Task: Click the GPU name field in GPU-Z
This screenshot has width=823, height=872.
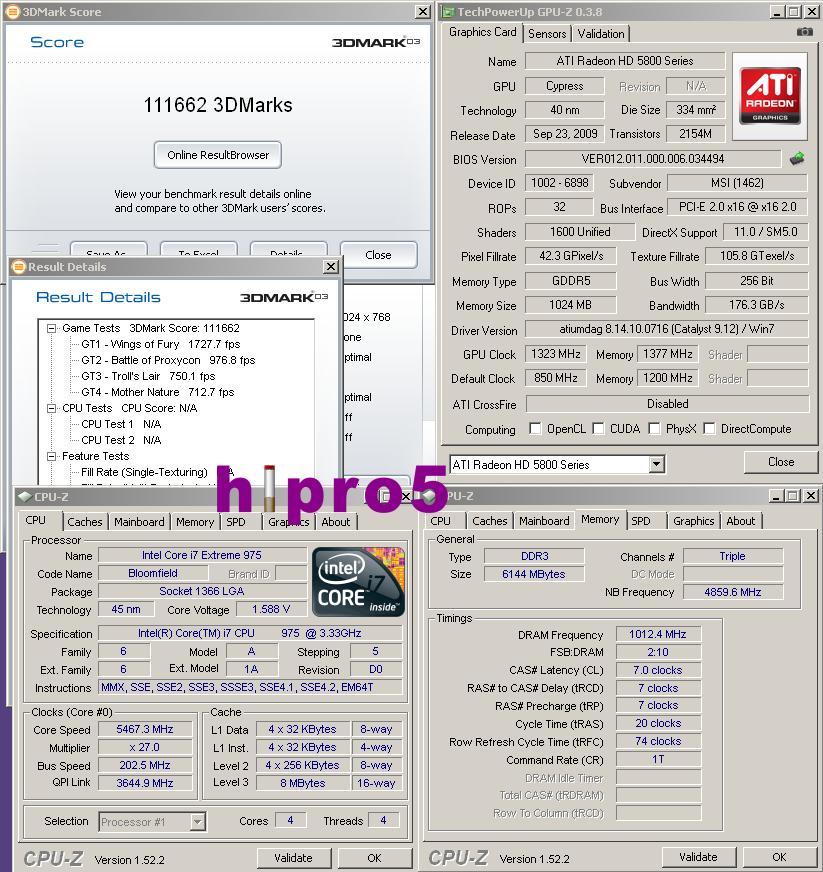Action: (x=624, y=61)
